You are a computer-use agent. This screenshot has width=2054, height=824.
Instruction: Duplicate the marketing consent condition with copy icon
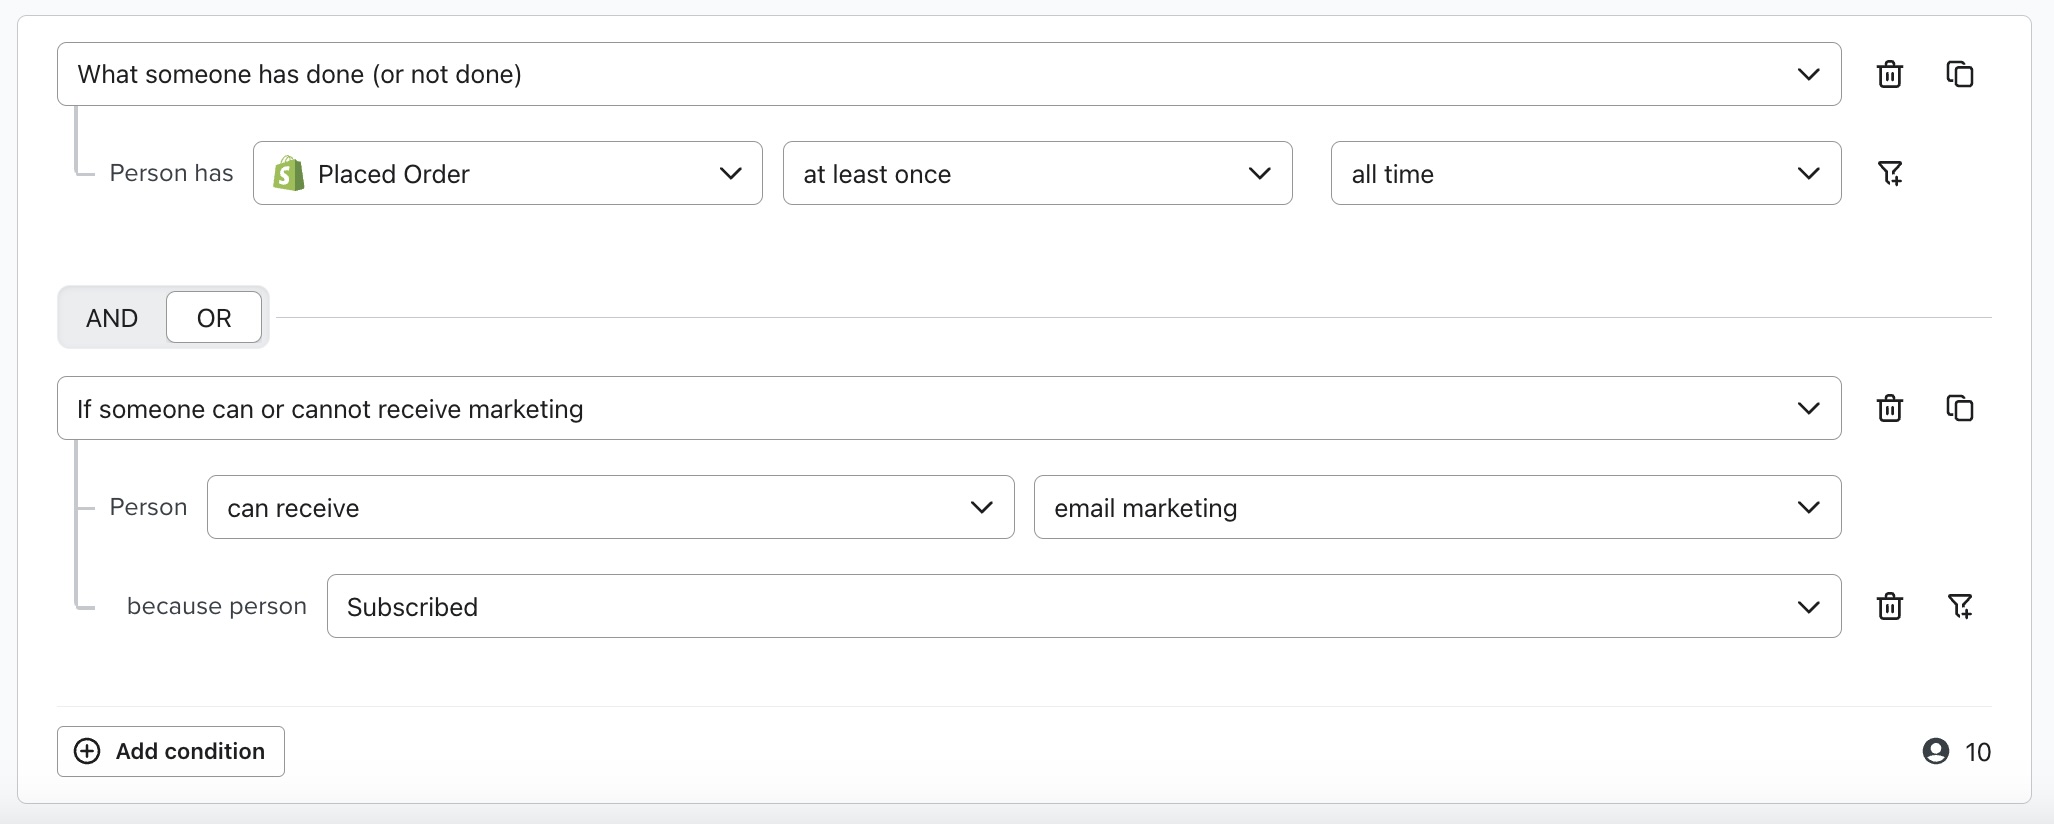coord(1960,408)
